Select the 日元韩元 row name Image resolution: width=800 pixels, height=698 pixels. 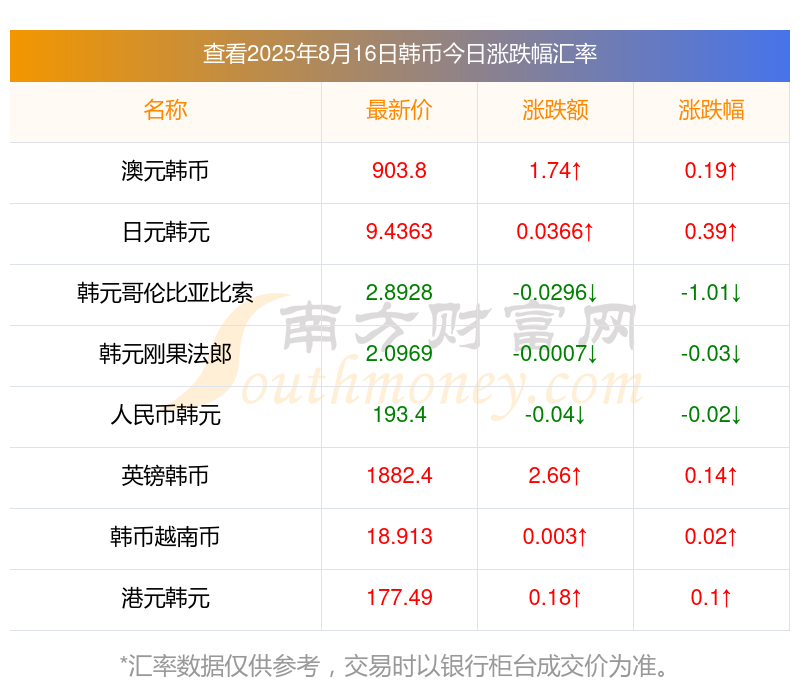[x=165, y=232]
